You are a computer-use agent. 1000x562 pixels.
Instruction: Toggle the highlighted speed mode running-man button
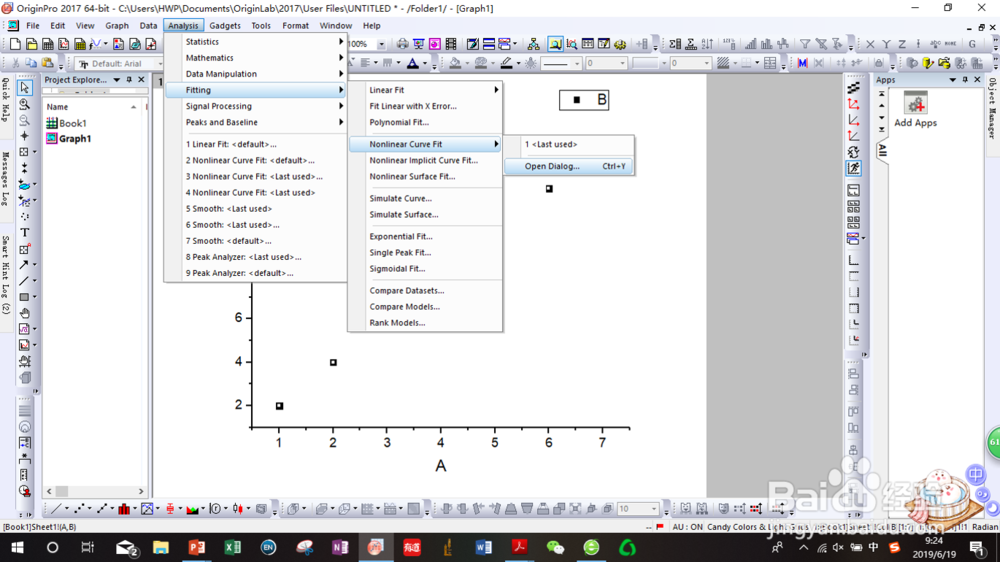(x=854, y=168)
